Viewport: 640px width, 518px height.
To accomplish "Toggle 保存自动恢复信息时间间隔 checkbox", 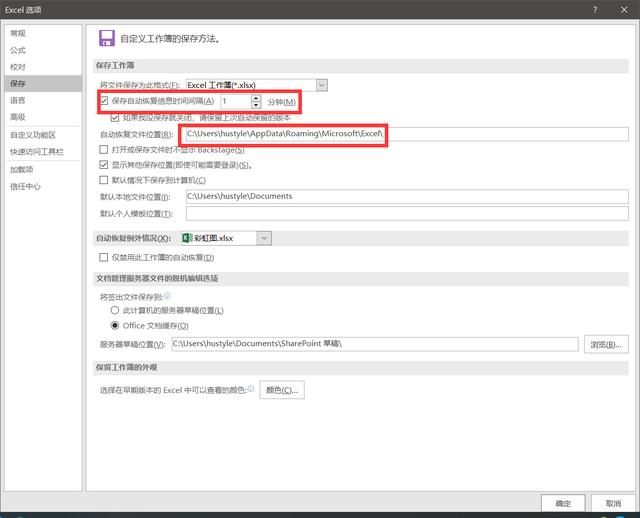I will click(104, 101).
